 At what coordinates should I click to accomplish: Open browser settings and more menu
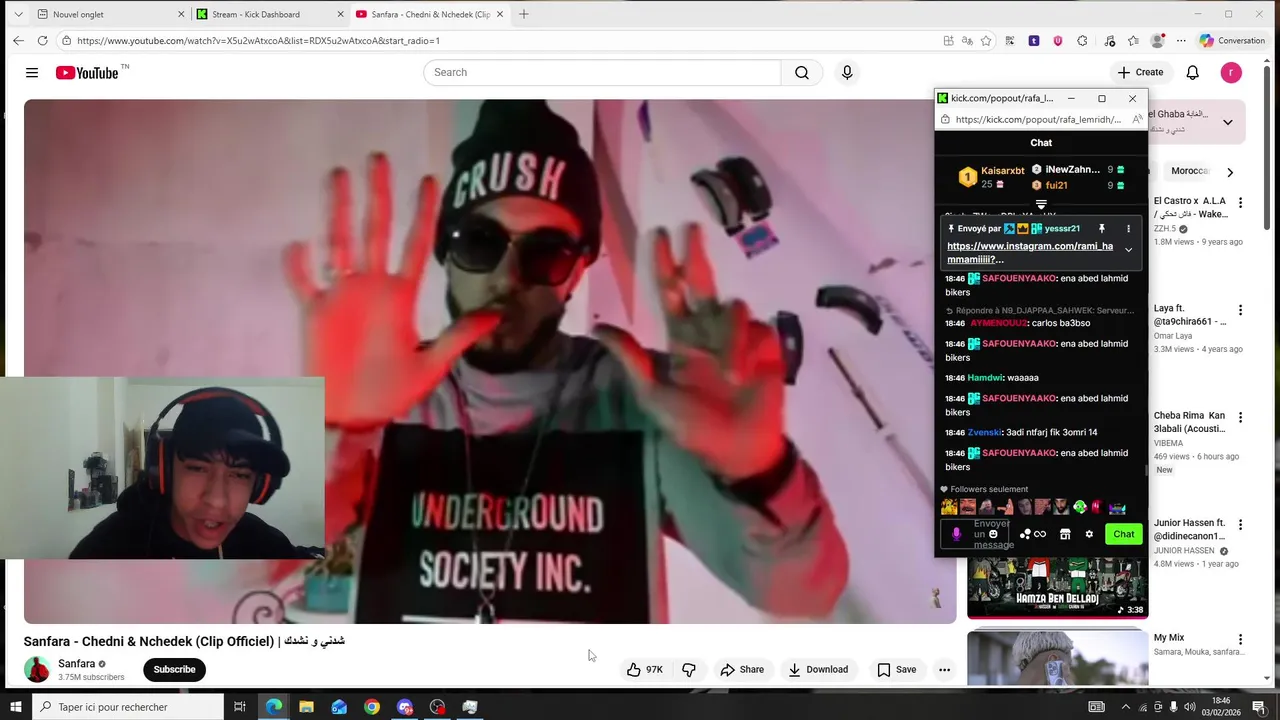coord(1181,41)
